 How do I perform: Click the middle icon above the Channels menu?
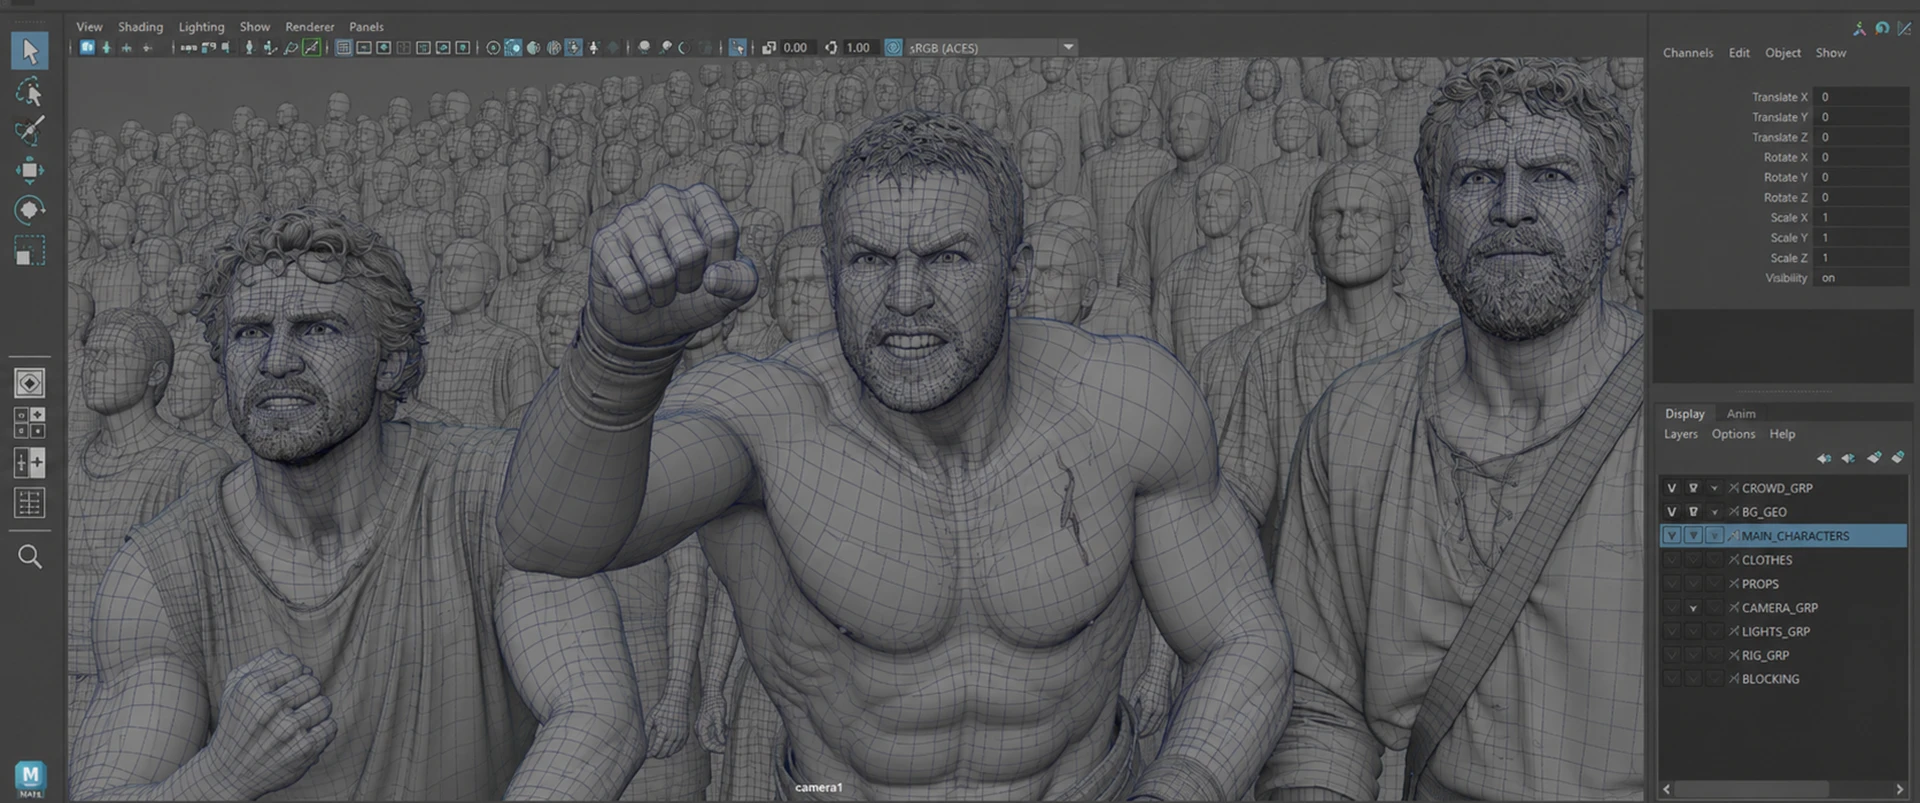[1882, 29]
